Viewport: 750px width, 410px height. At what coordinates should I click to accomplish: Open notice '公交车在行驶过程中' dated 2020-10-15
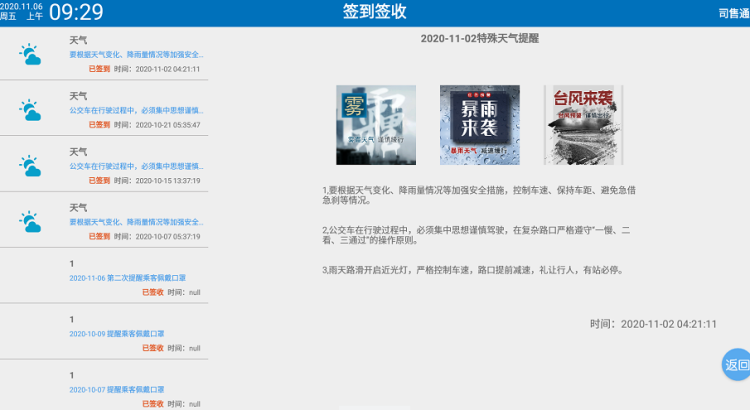pyautogui.click(x=137, y=166)
